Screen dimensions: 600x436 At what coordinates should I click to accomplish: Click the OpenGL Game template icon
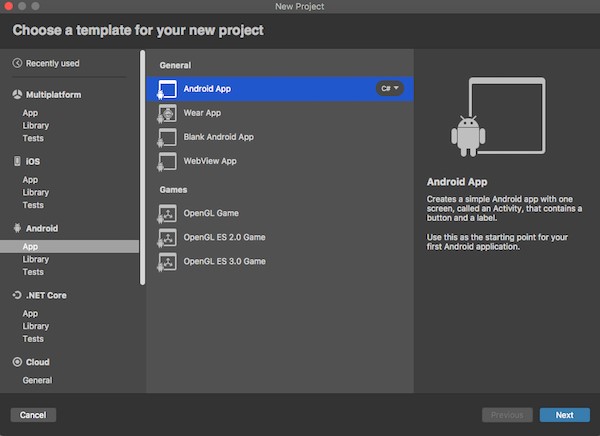(x=167, y=214)
